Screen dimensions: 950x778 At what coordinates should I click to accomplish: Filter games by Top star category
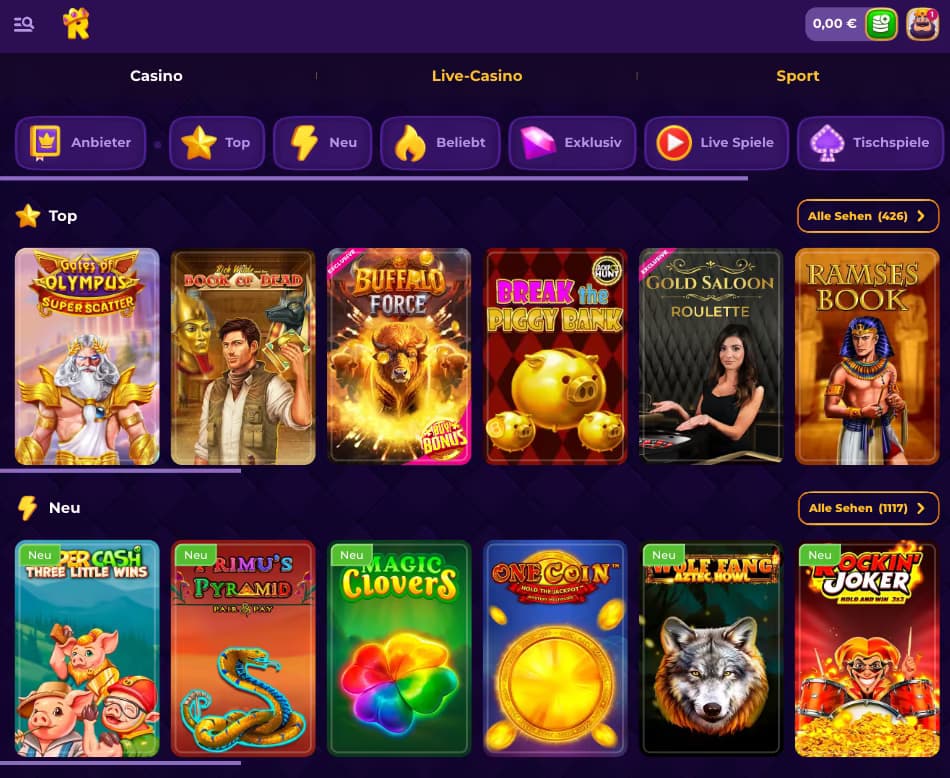[x=217, y=143]
